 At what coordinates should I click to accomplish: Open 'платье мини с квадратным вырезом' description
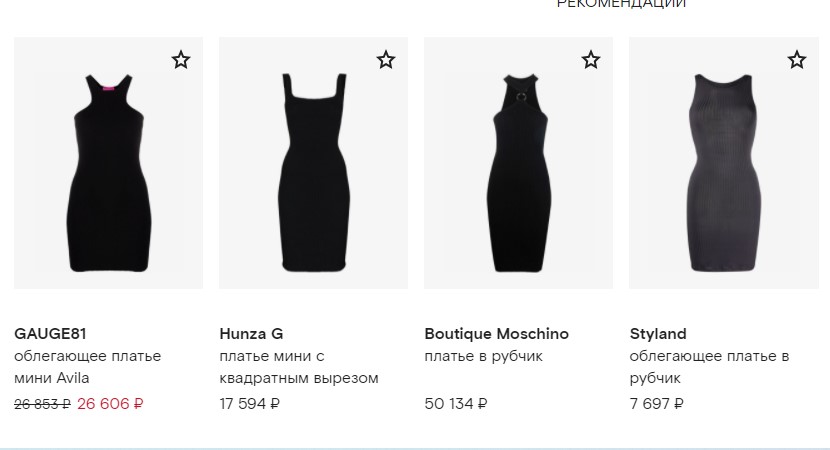tap(299, 367)
